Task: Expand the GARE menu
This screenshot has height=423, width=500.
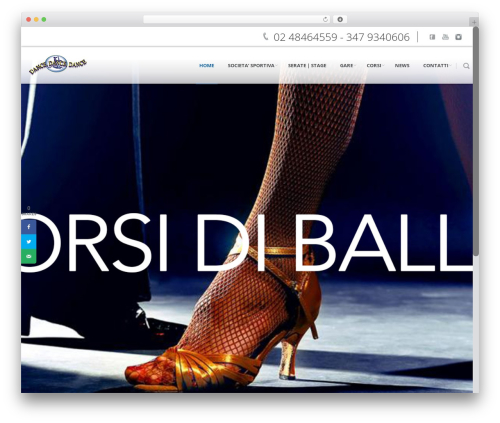Action: [x=347, y=66]
